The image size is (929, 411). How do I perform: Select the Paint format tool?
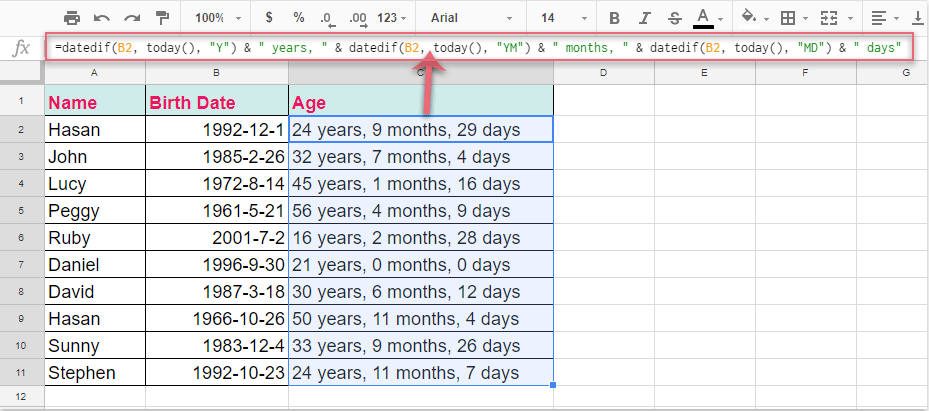[x=162, y=18]
